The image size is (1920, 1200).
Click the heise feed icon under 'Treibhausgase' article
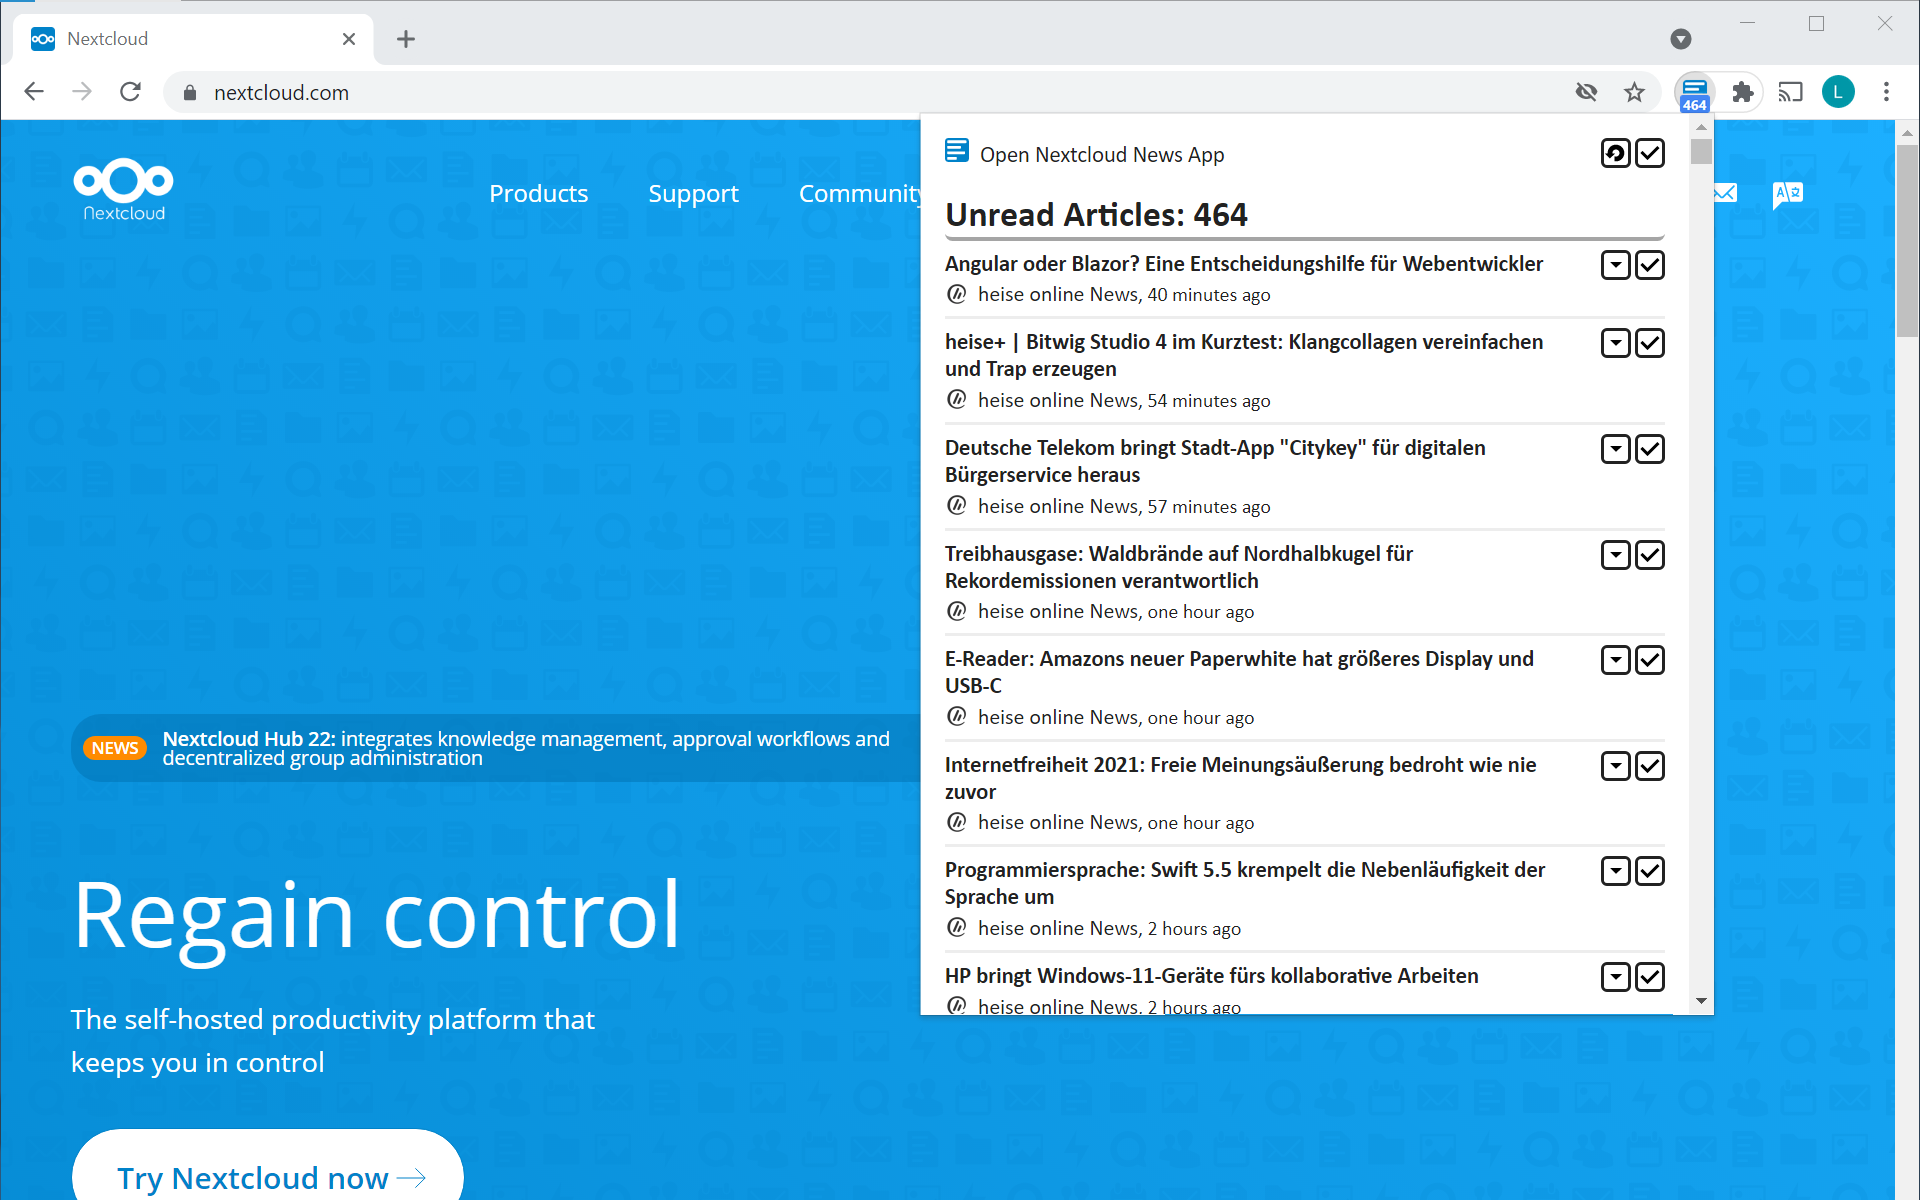[x=957, y=611]
